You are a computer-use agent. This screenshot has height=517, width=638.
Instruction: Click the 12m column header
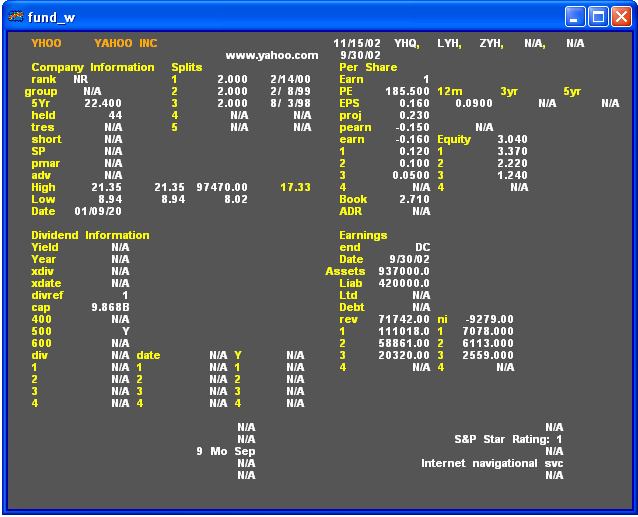[450, 92]
